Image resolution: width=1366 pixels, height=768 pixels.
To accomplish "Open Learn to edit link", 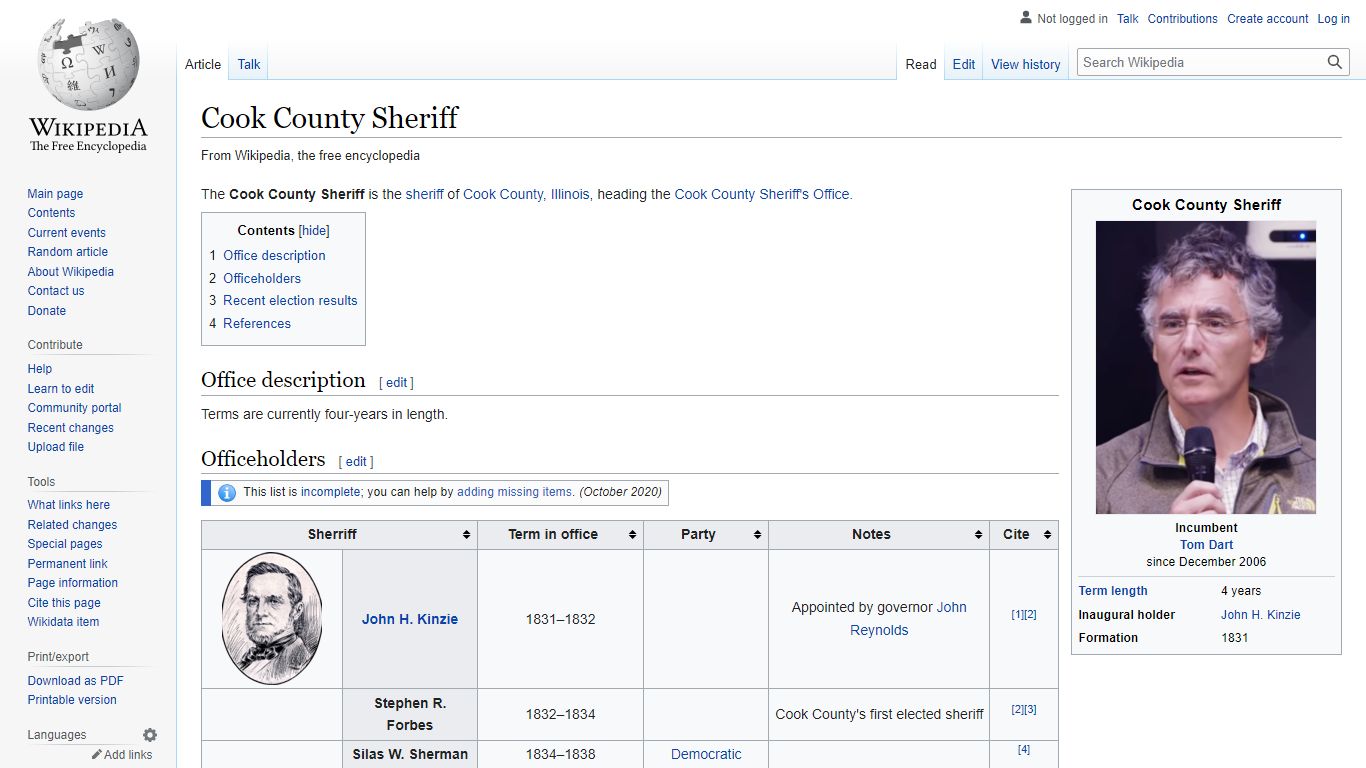I will (61, 389).
